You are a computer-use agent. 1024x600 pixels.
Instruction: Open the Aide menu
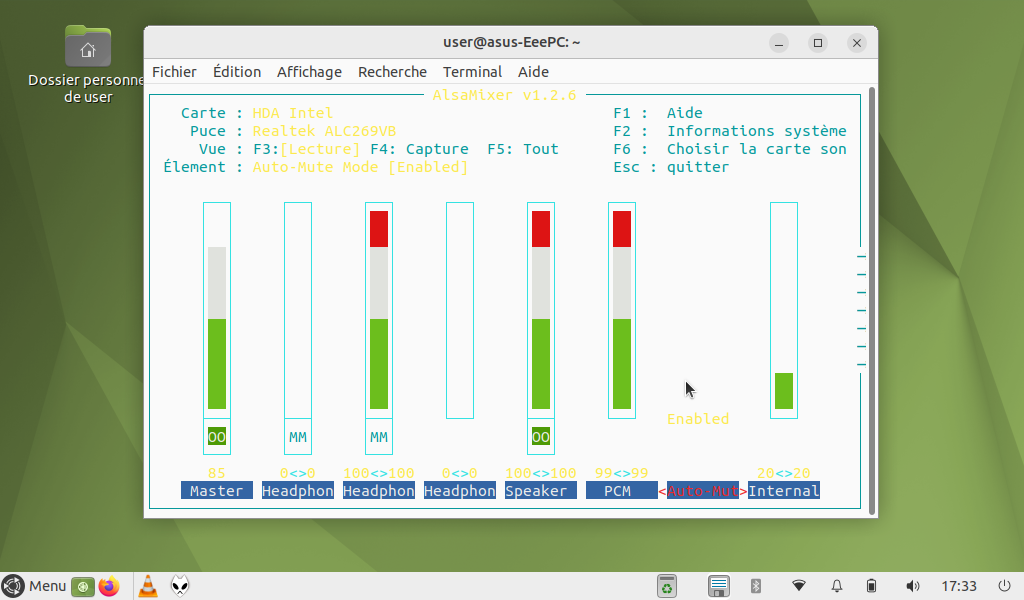[x=534, y=72]
